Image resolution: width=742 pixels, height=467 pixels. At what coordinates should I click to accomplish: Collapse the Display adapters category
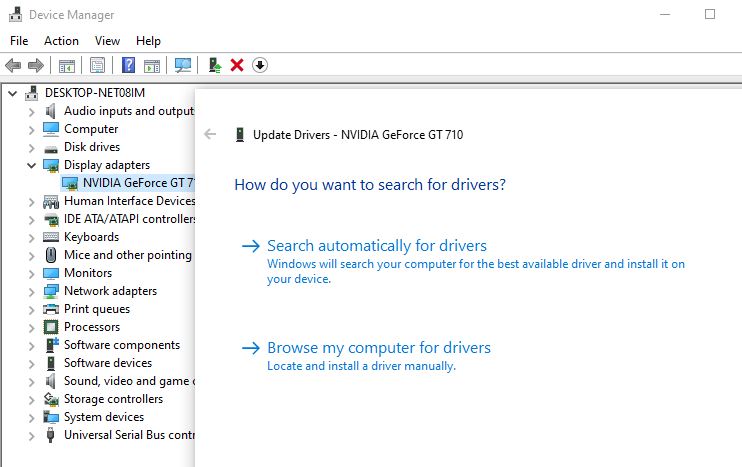pyautogui.click(x=31, y=165)
